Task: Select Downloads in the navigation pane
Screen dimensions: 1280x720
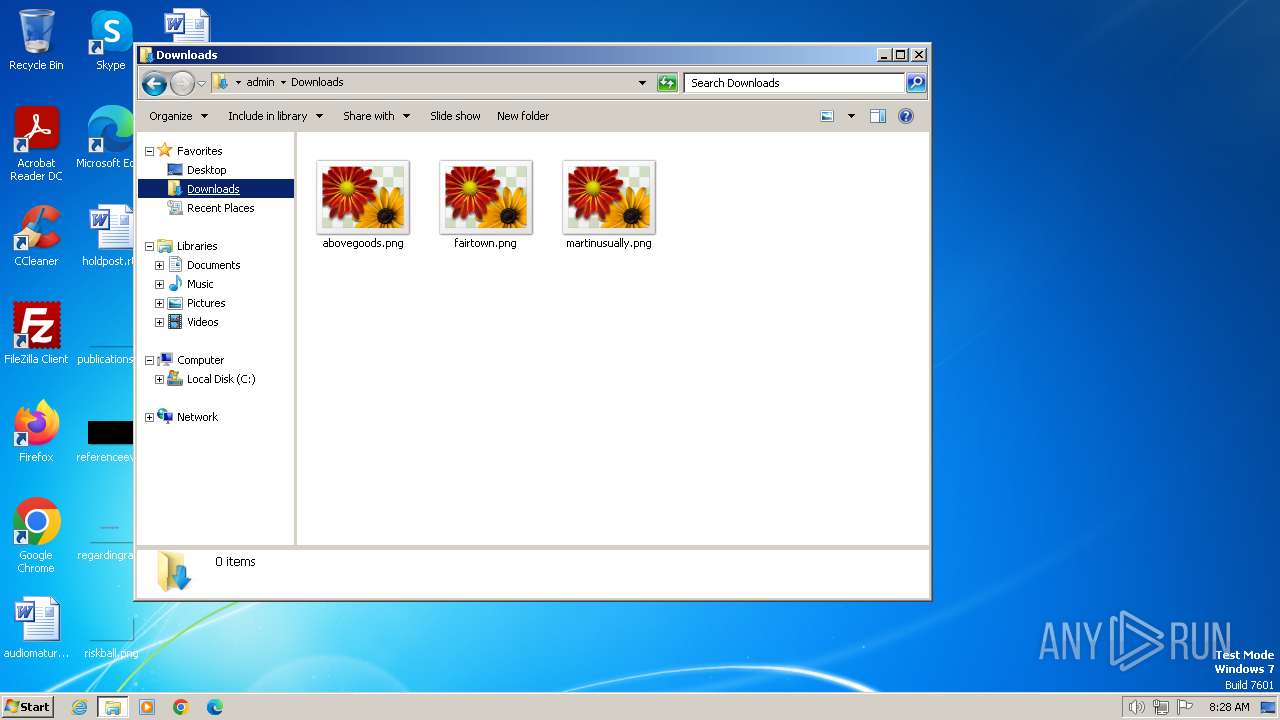Action: point(213,189)
